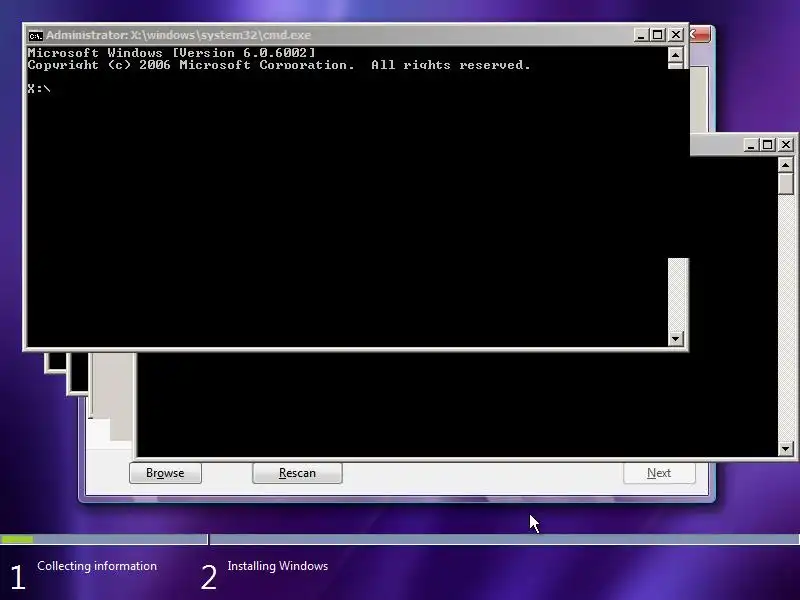Close the Windows setup dialog with red X
Screen dimensions: 800x600
[x=700, y=35]
